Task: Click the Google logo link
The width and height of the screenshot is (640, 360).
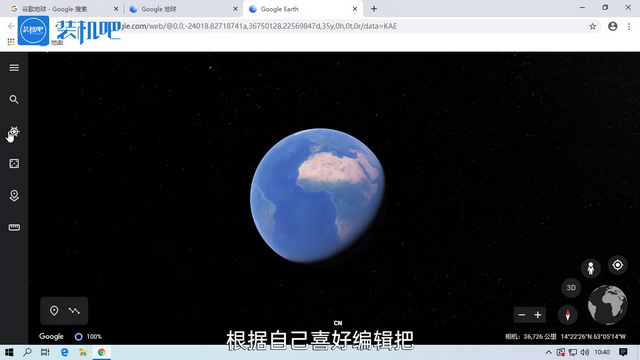Action: pos(51,336)
